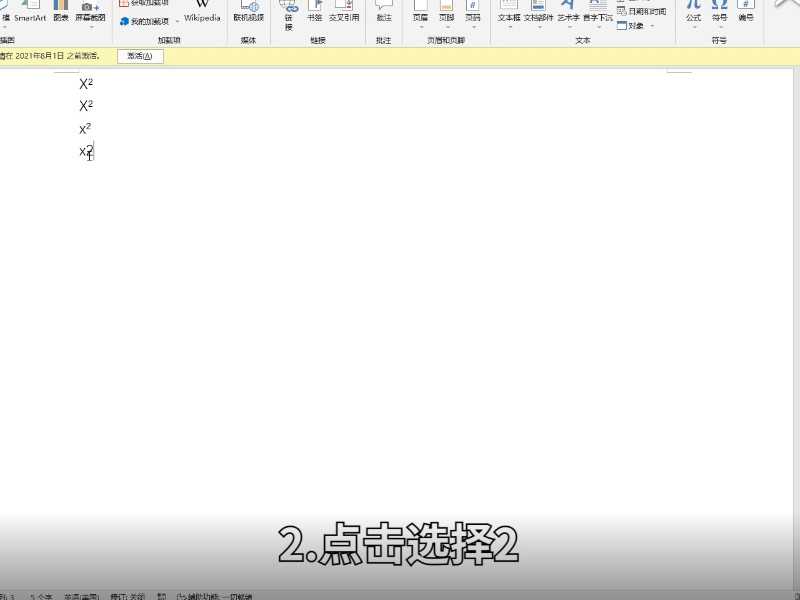Insert a hyperlink (链接)
This screenshot has width=800, height=600.
(289, 12)
